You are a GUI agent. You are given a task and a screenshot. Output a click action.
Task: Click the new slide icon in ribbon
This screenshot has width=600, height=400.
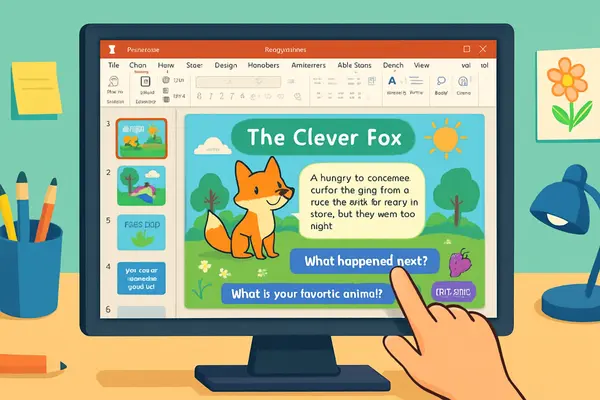pos(145,82)
